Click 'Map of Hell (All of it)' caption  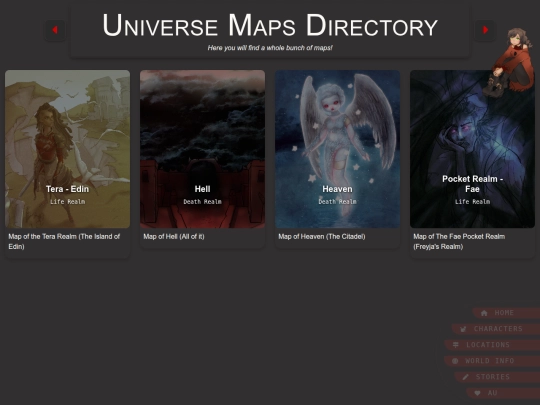click(x=174, y=237)
